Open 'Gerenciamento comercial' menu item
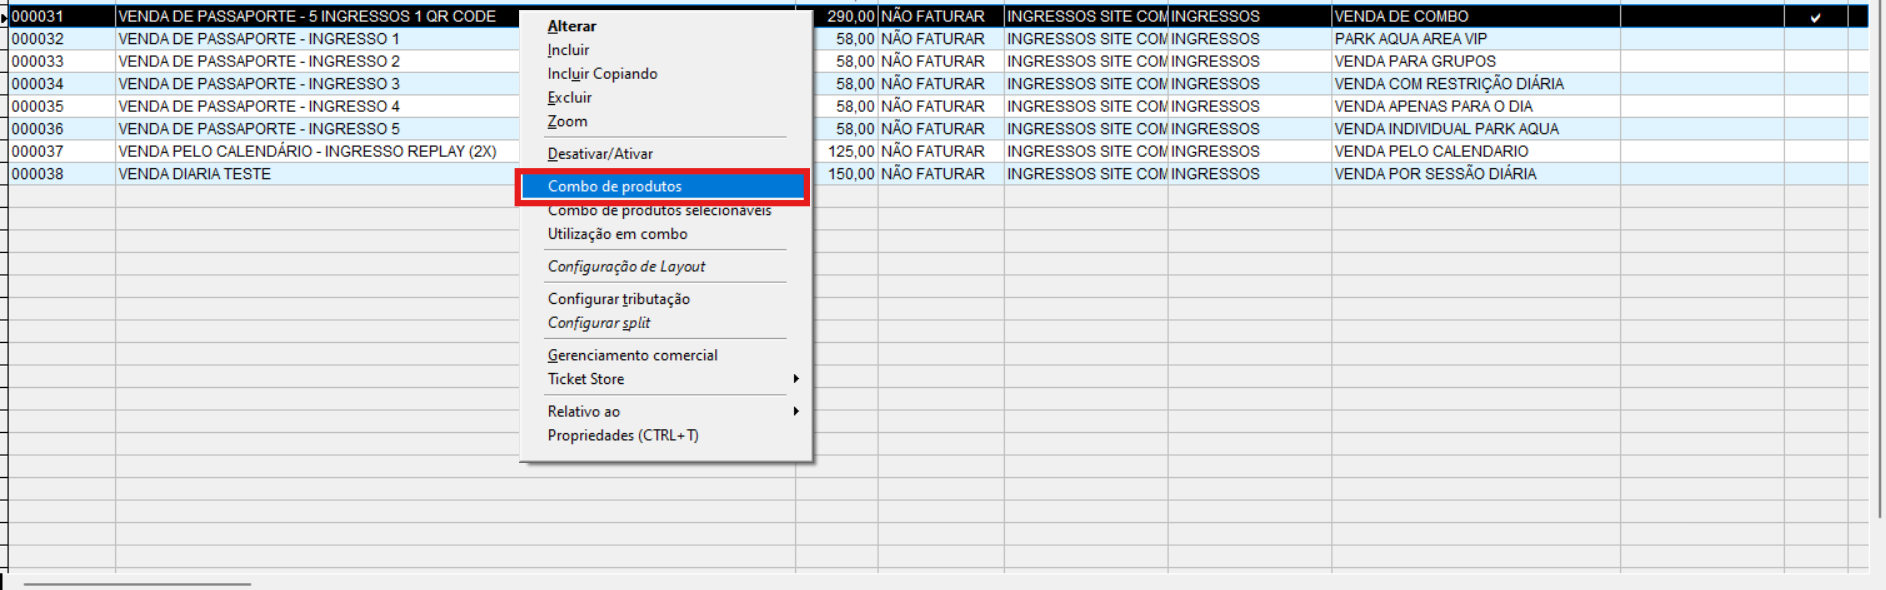Image resolution: width=1886 pixels, height=590 pixels. 632,355
